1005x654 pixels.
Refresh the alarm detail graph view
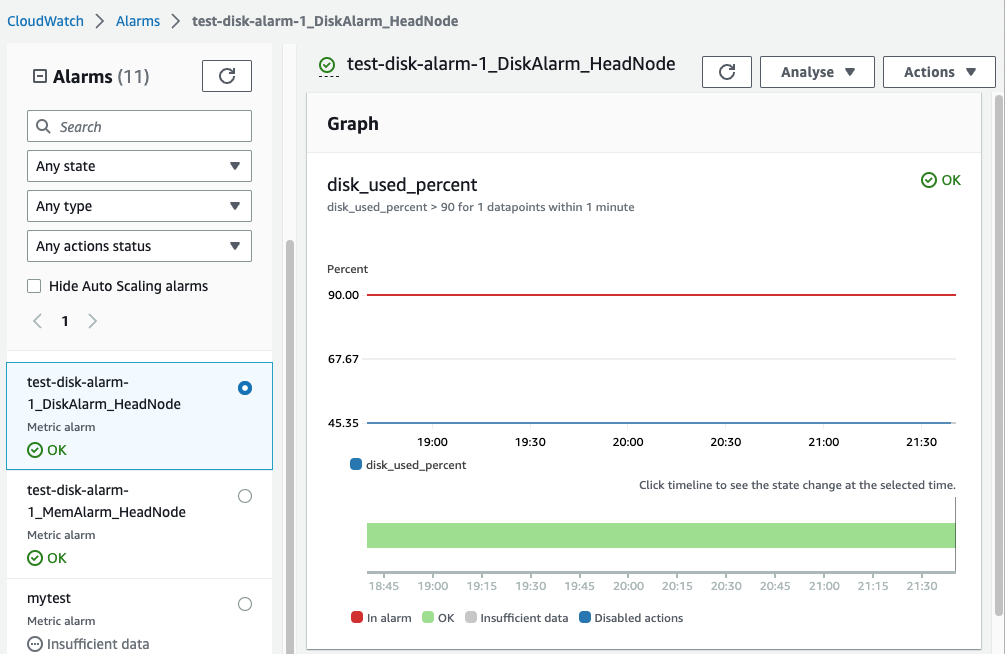pyautogui.click(x=727, y=72)
